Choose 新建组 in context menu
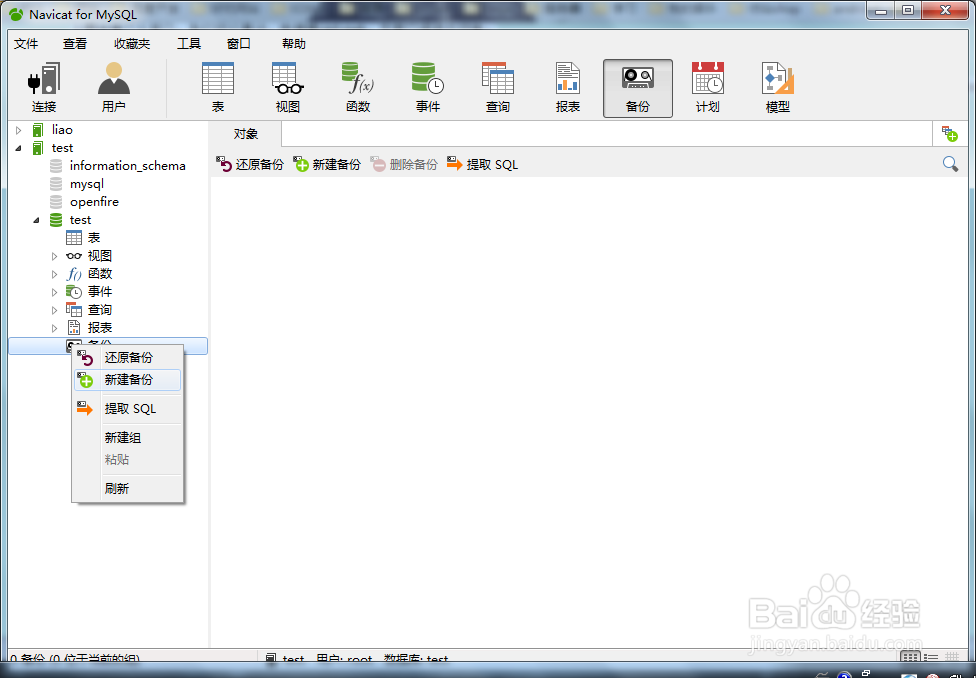Viewport: 976px width, 678px height. pyautogui.click(x=128, y=438)
